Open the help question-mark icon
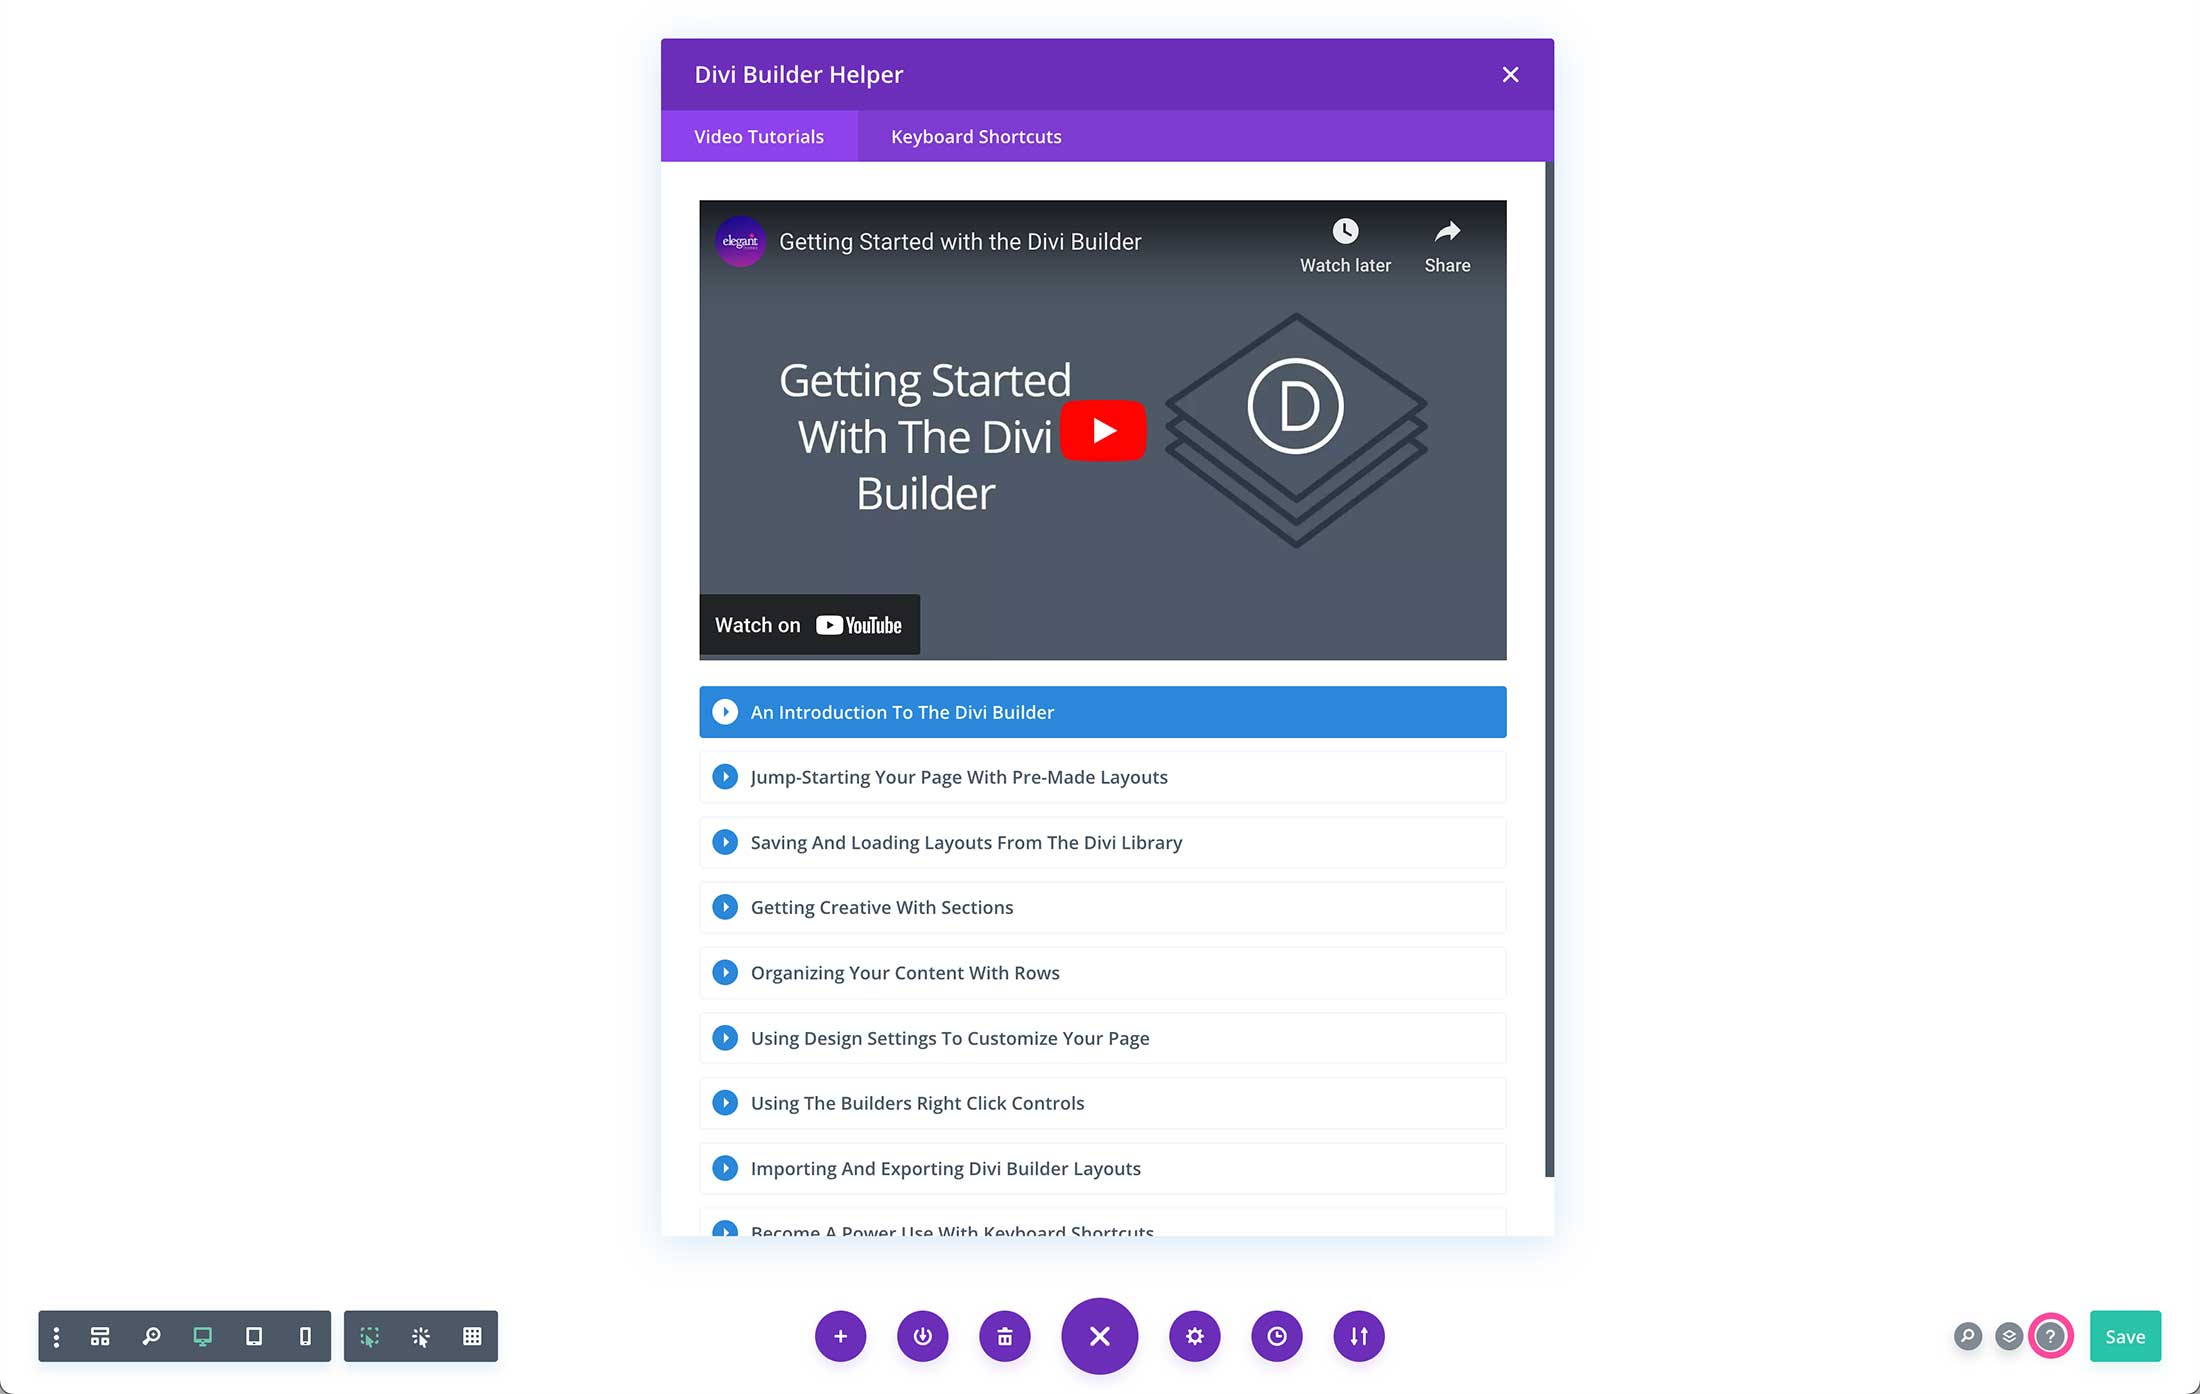The image size is (2200, 1394). click(x=2050, y=1336)
